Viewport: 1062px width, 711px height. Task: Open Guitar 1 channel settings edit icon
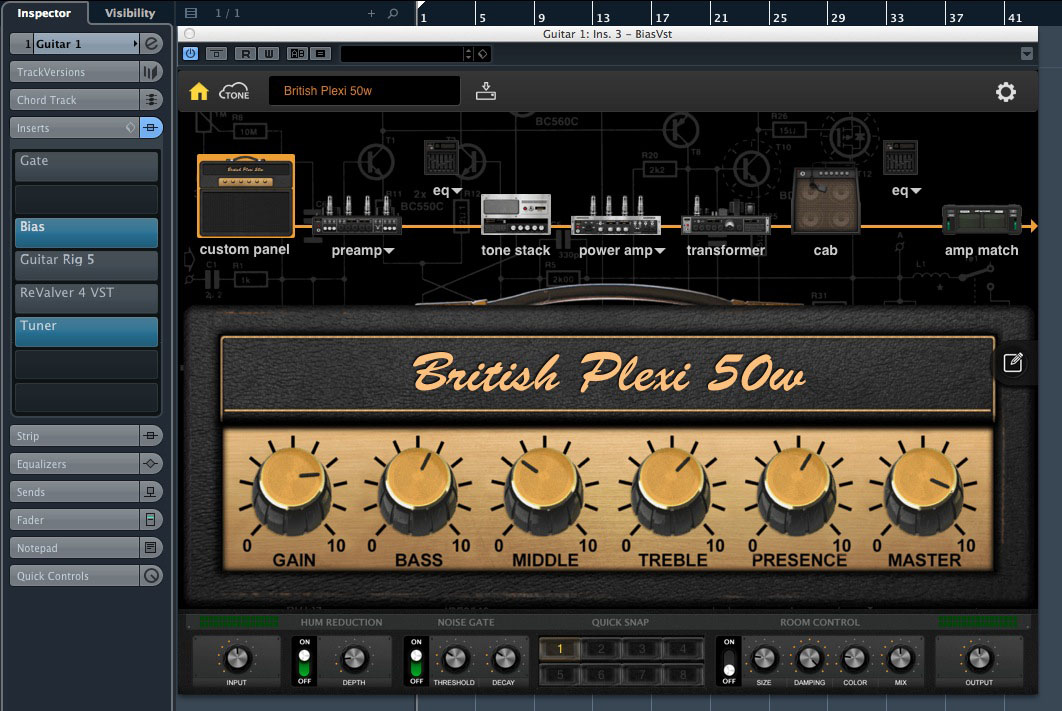[x=152, y=44]
